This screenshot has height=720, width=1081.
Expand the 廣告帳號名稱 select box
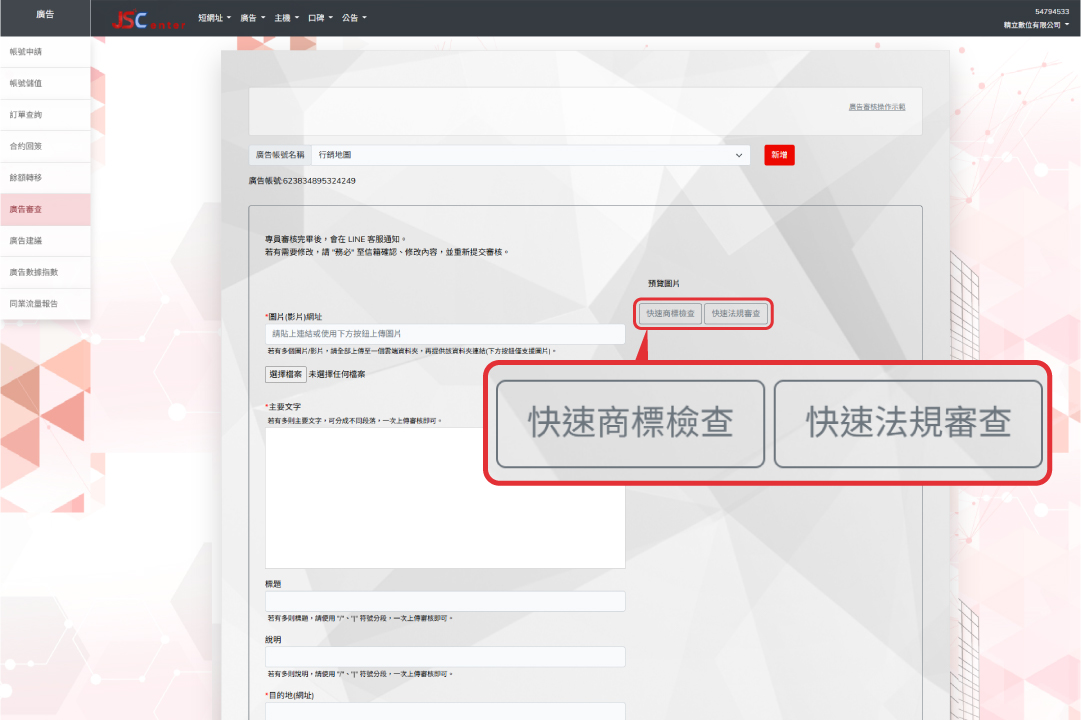(x=530, y=155)
